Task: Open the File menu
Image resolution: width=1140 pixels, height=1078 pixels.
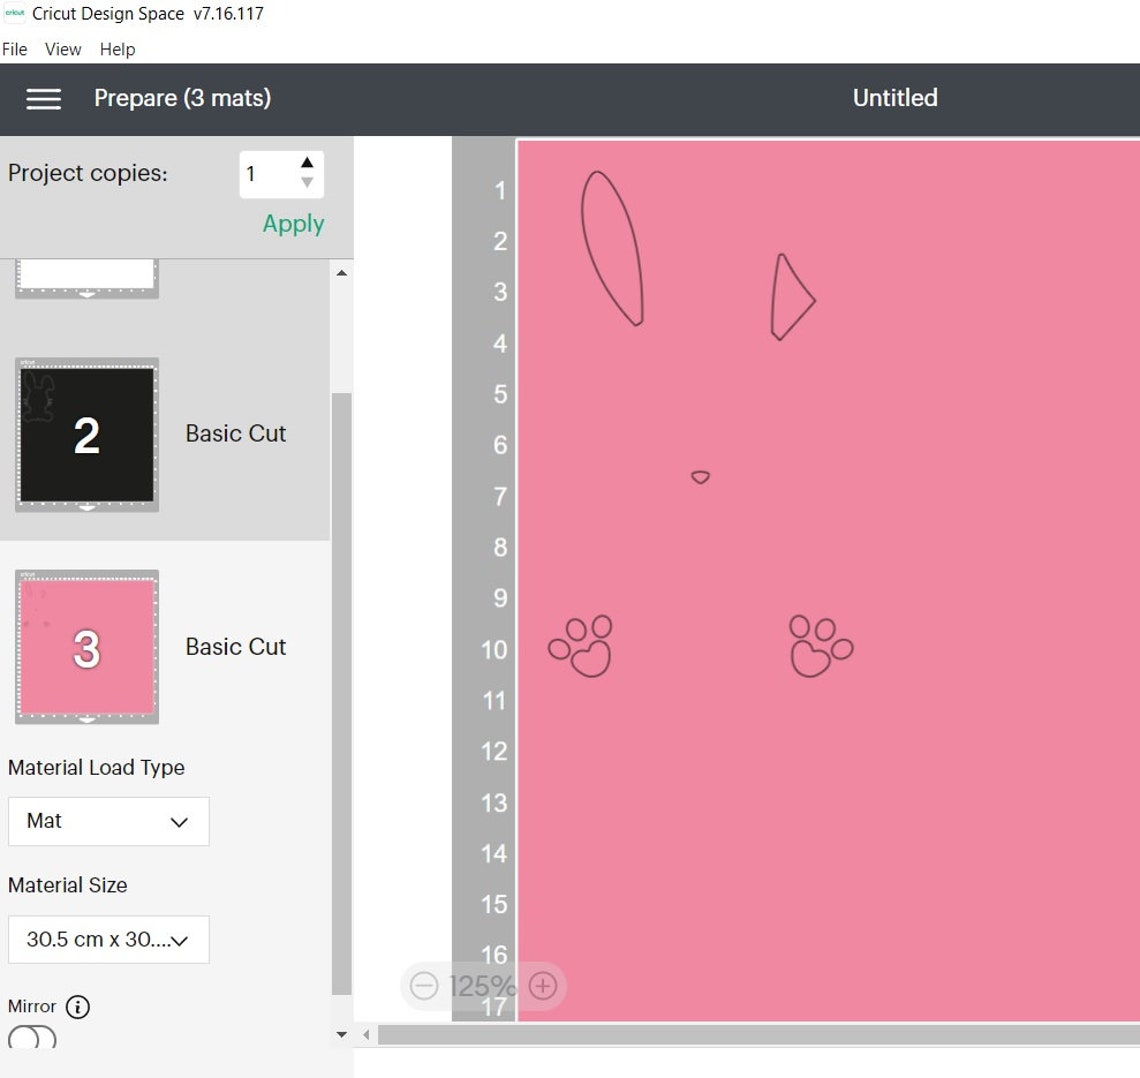Action: 14,49
